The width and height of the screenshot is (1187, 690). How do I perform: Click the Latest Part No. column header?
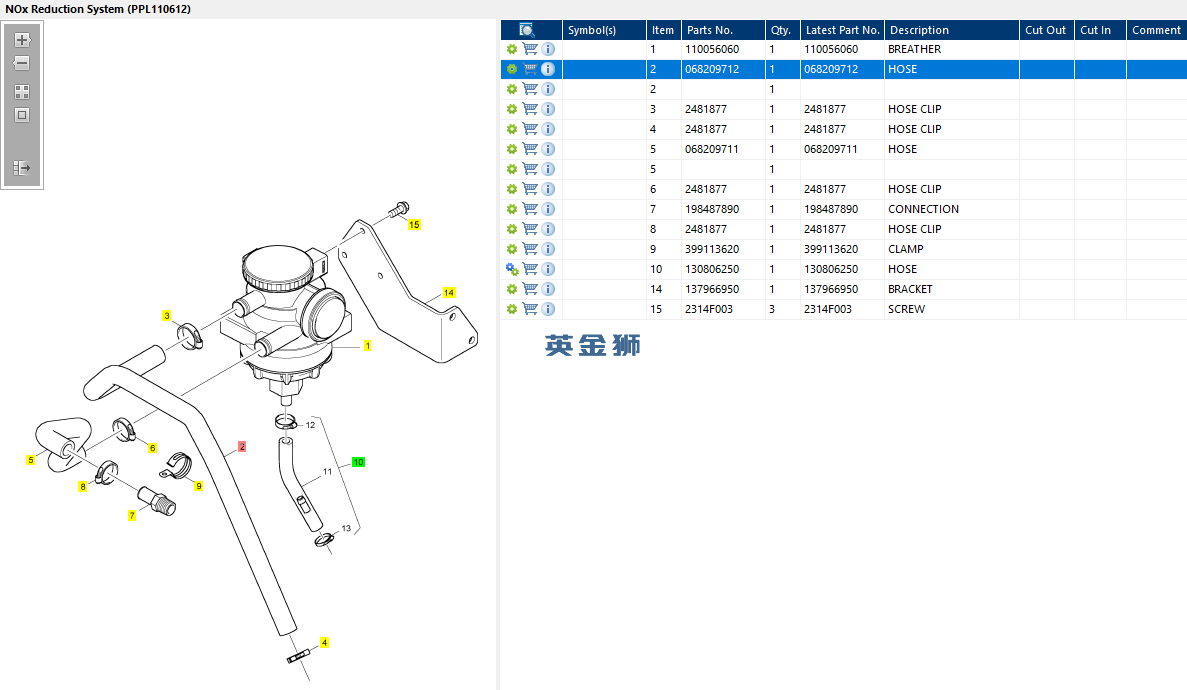842,30
